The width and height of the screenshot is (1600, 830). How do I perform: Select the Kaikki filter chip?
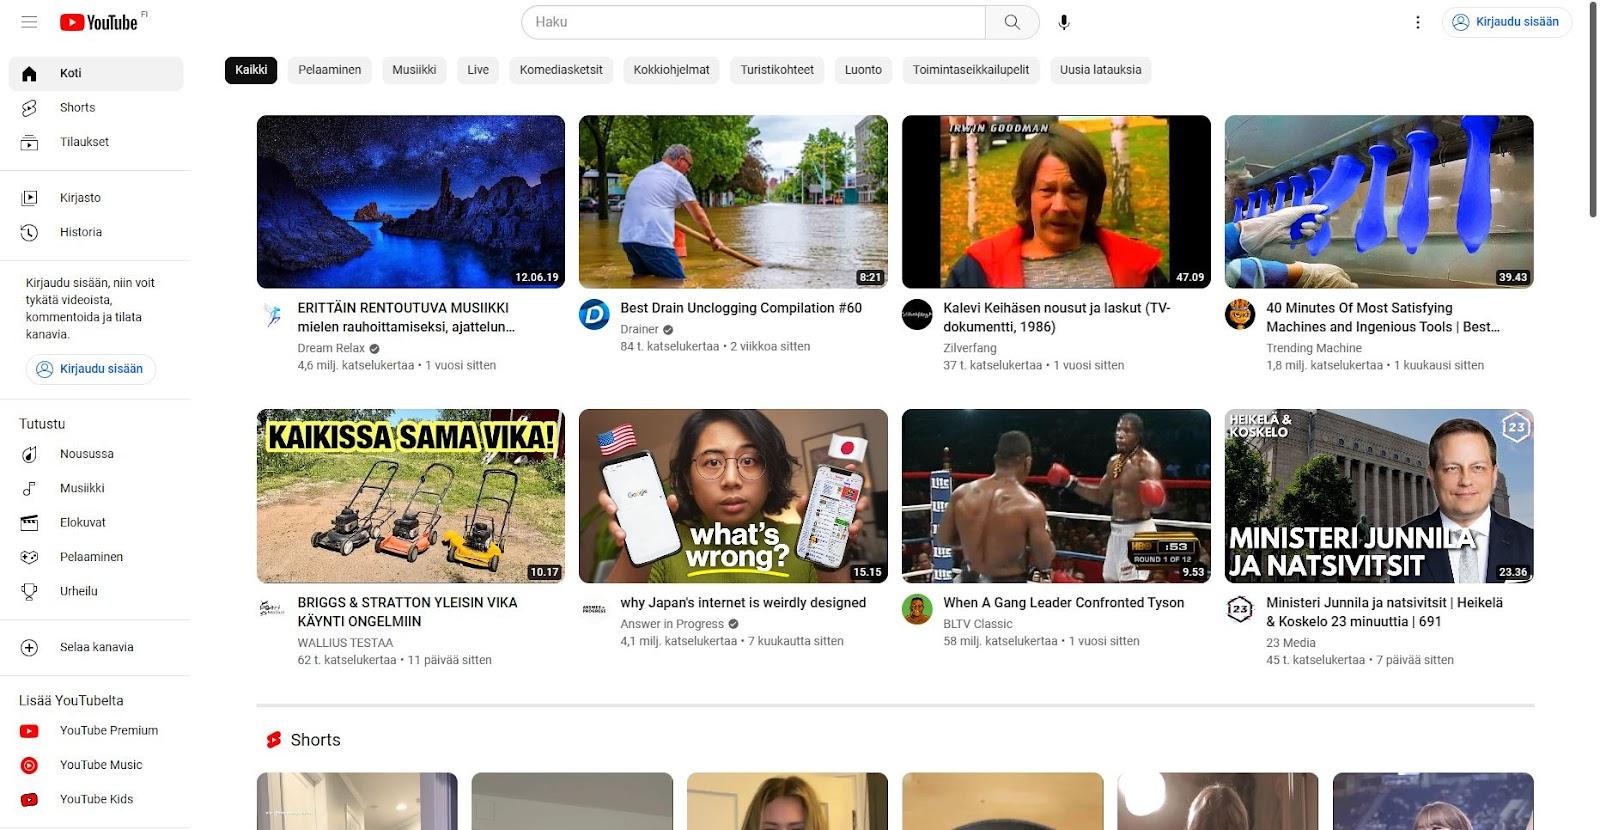point(251,70)
